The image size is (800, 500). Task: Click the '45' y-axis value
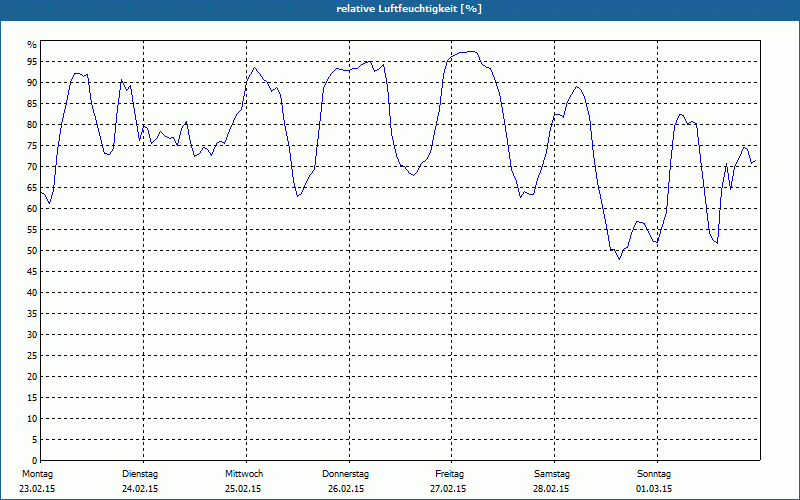32,271
